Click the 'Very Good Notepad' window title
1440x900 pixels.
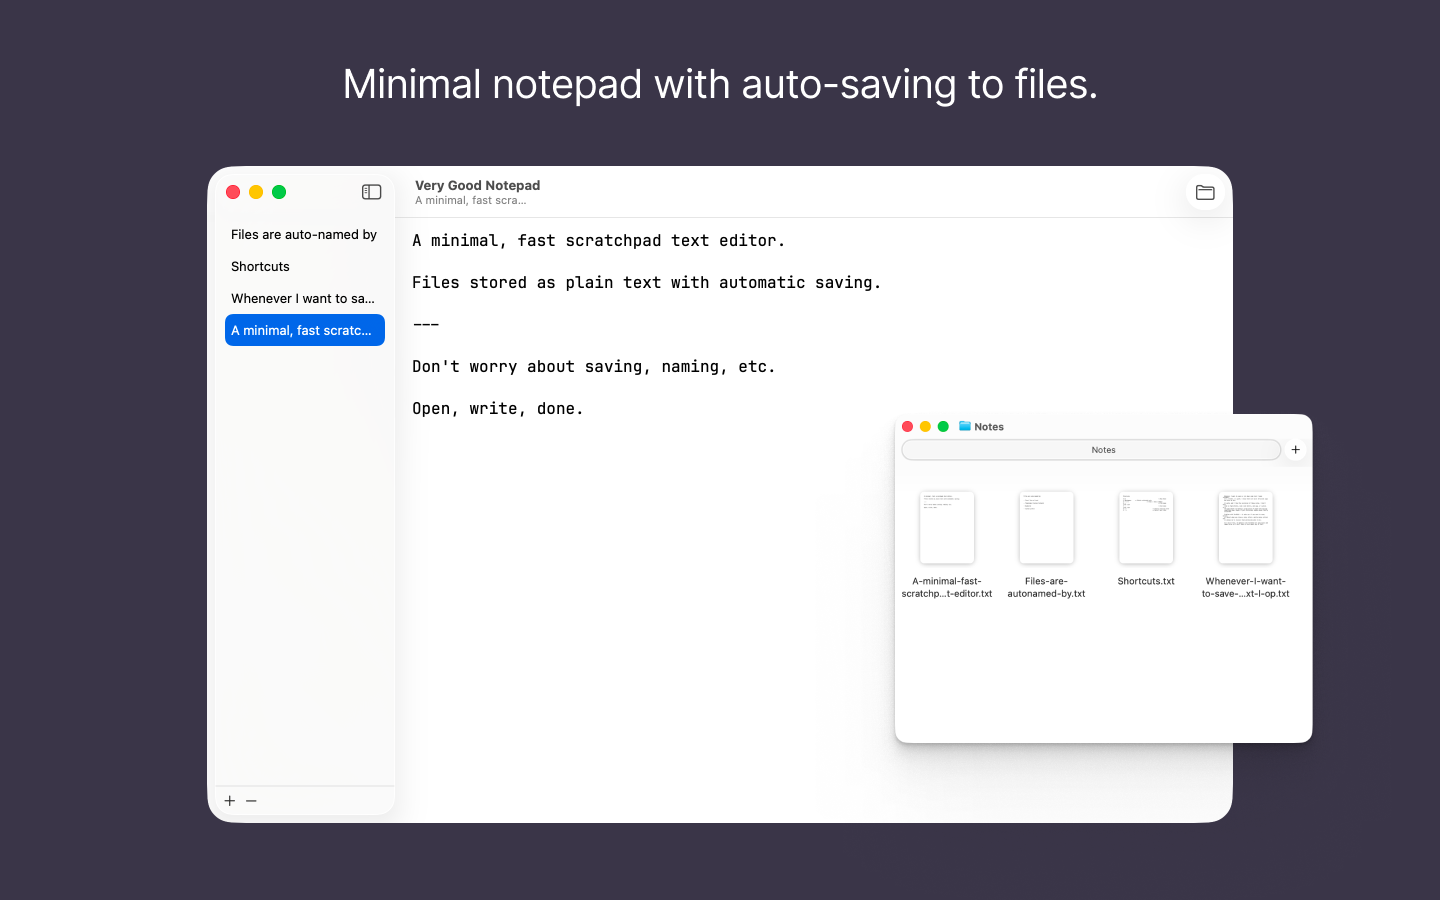(x=477, y=185)
